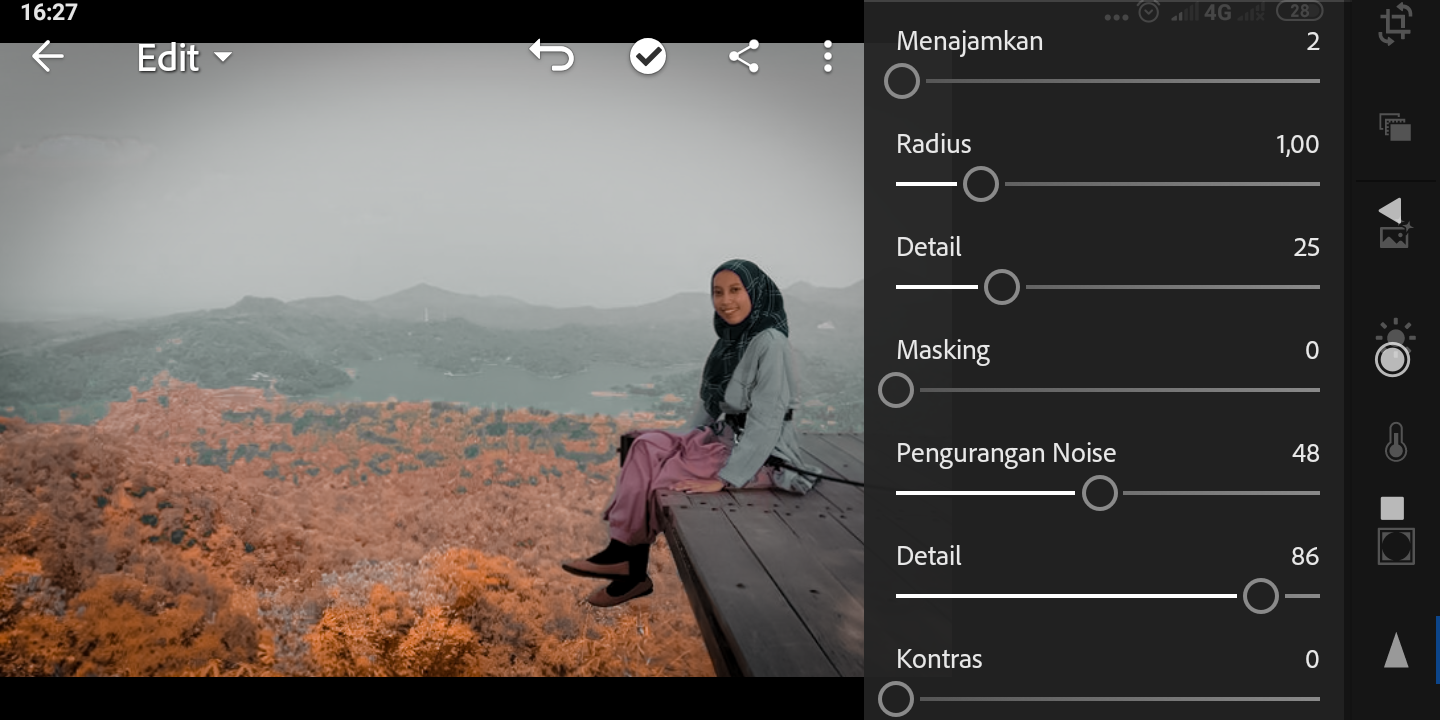Viewport: 1440px width, 720px height.
Task: Tap the Edit title to switch editing modes
Action: 170,57
